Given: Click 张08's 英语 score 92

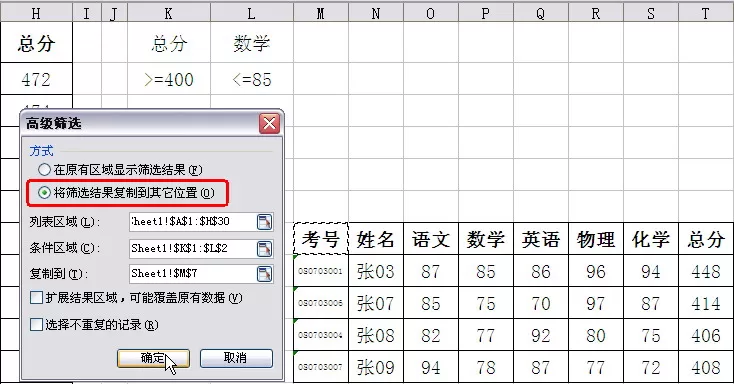Looking at the screenshot, I should click(541, 335).
